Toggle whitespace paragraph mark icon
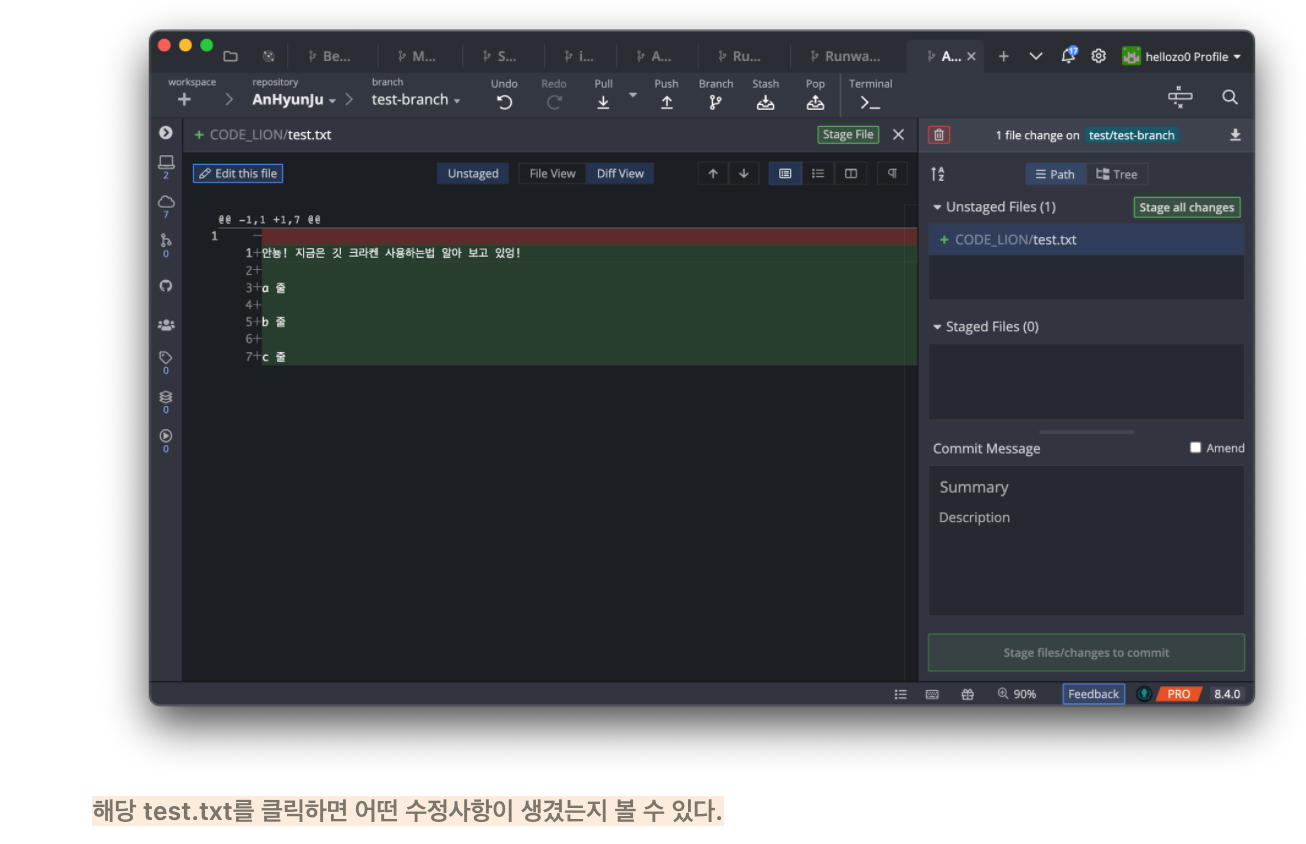Viewport: 1306px width, 844px height. tap(892, 173)
